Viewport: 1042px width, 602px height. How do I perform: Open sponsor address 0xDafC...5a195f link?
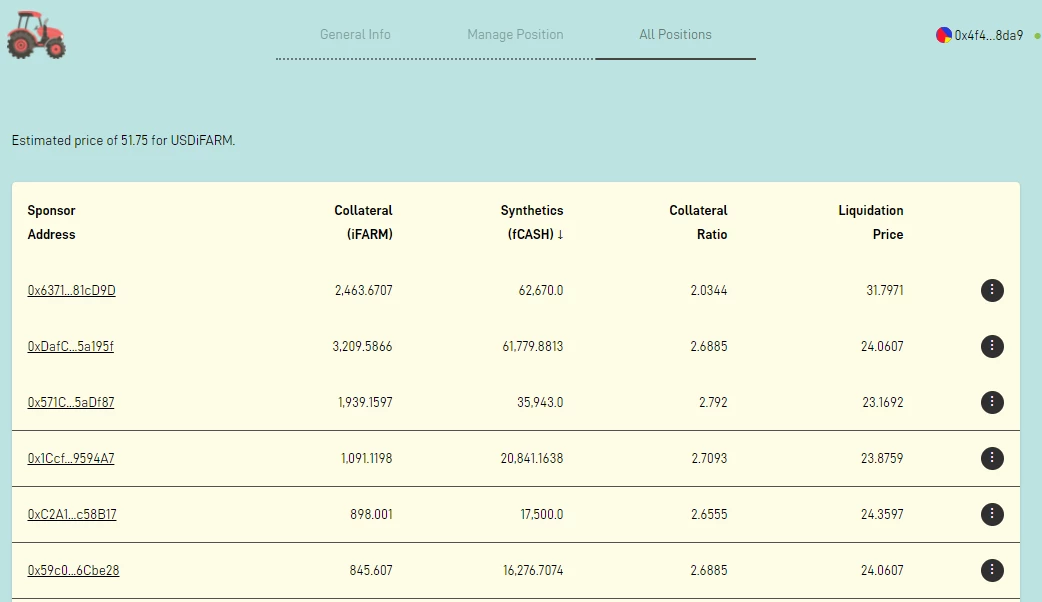click(x=70, y=346)
